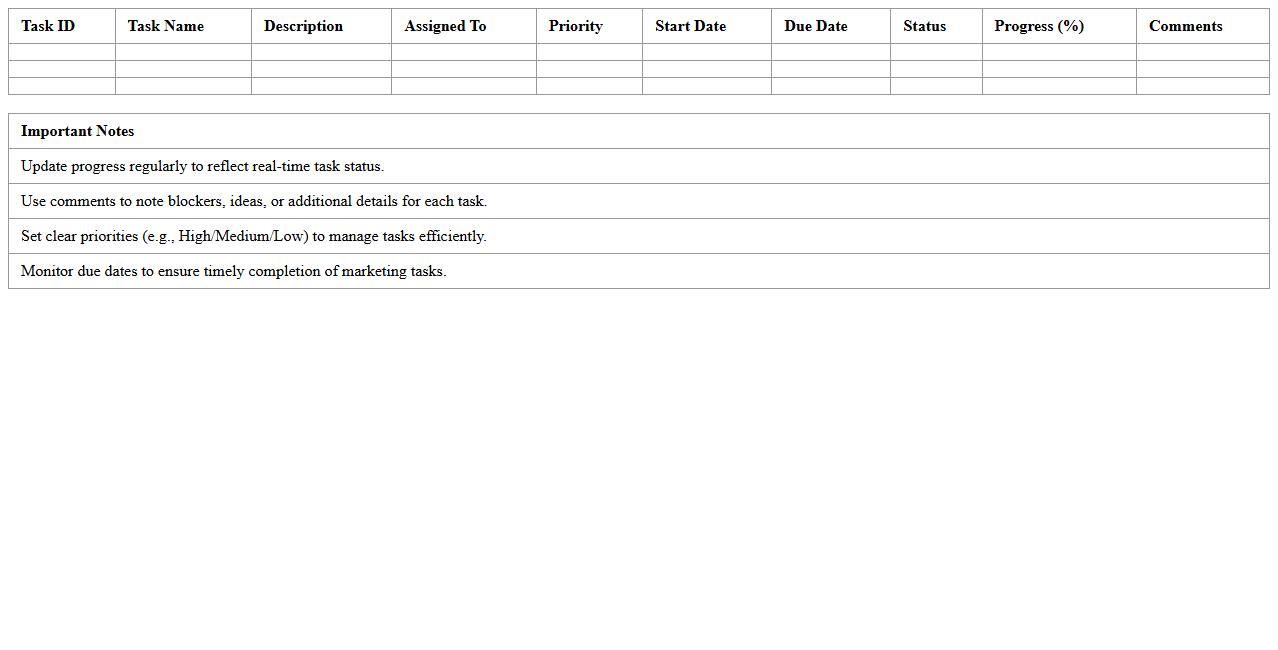The height and width of the screenshot is (650, 1278).
Task: Click the note about using comments for blockers
Action: 254,201
